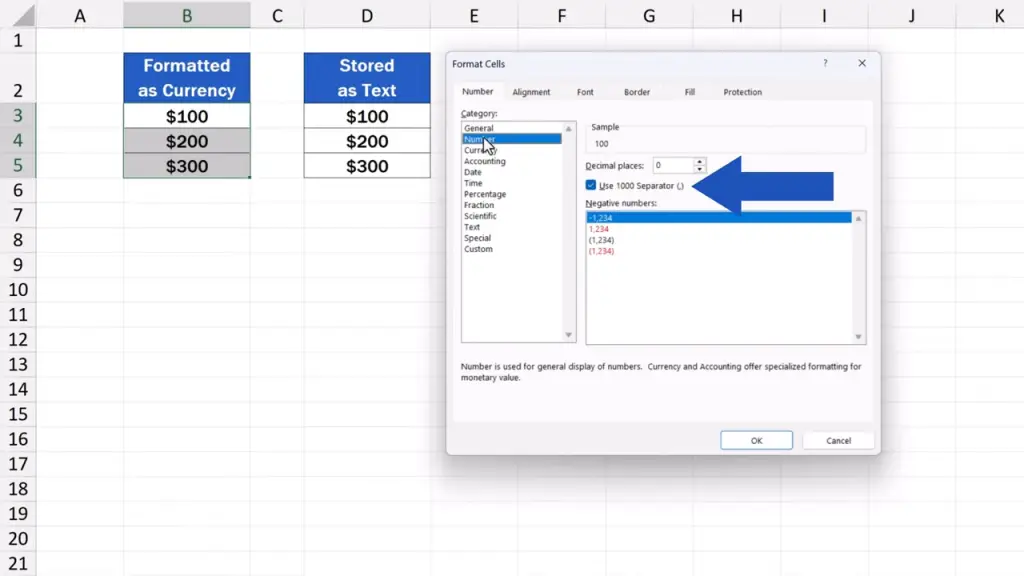The height and width of the screenshot is (576, 1024).
Task: Click the Help question mark in dialog title bar
Action: 825,64
